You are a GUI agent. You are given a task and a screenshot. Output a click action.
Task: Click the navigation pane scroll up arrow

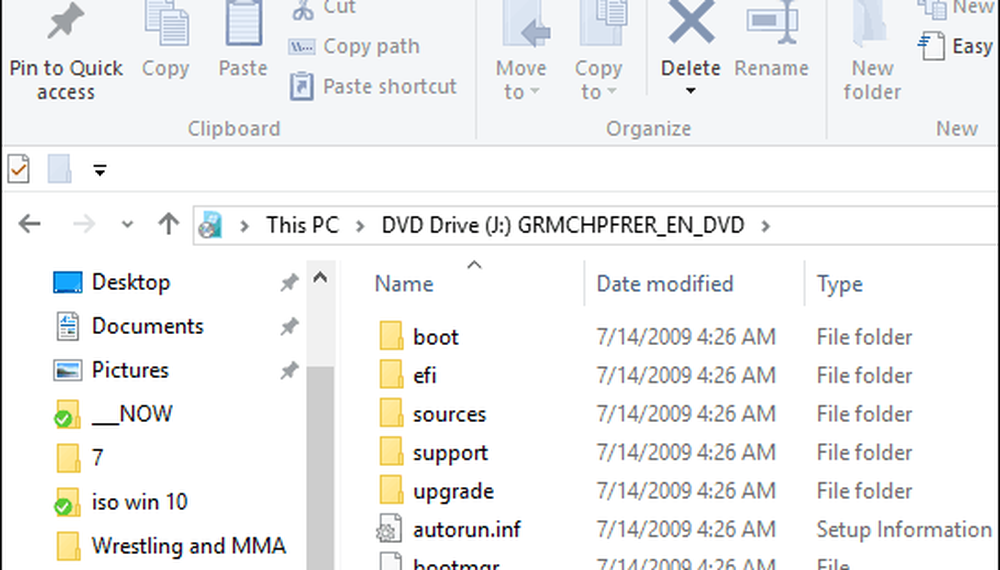pyautogui.click(x=320, y=277)
